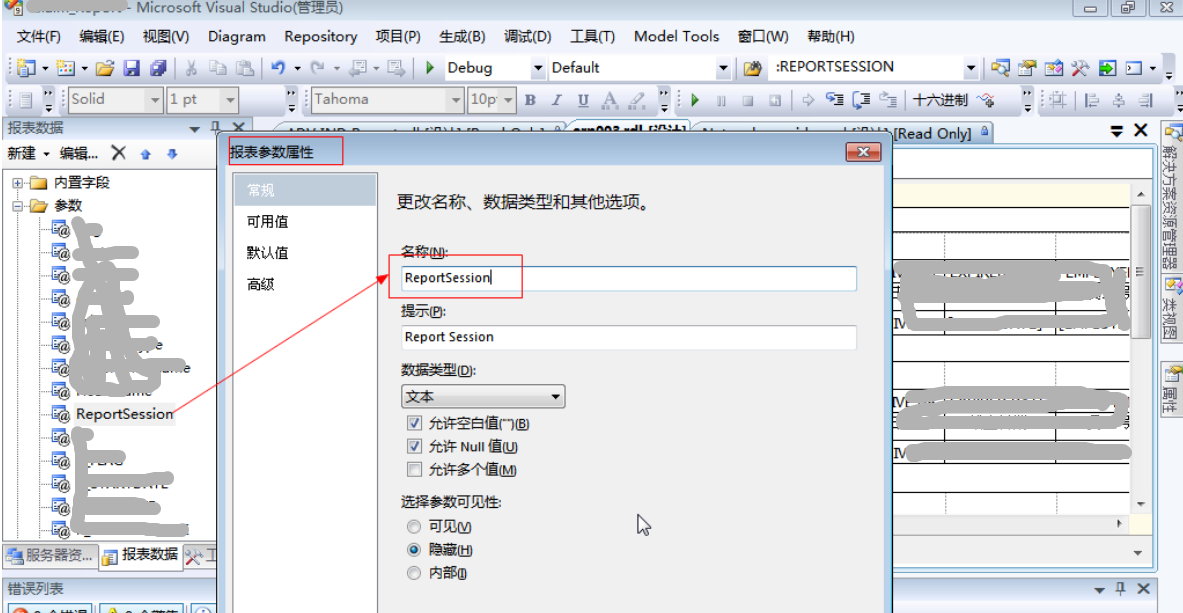Viewport: 1183px width, 613px height.
Task: Open the Default platform dropdown
Action: [x=723, y=68]
